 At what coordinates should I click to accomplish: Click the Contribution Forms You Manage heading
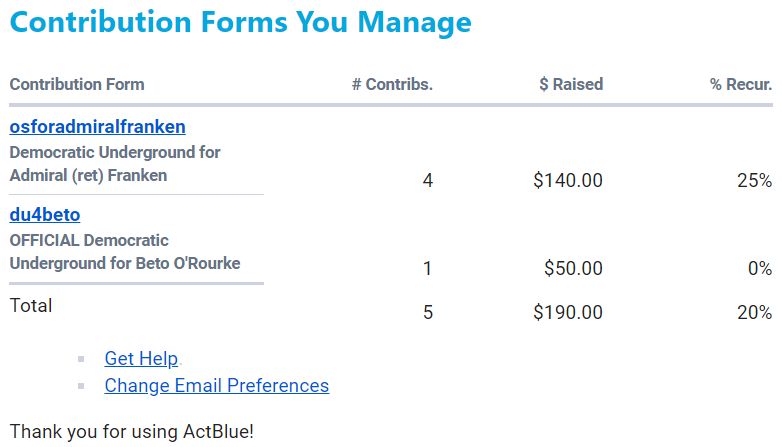(240, 22)
